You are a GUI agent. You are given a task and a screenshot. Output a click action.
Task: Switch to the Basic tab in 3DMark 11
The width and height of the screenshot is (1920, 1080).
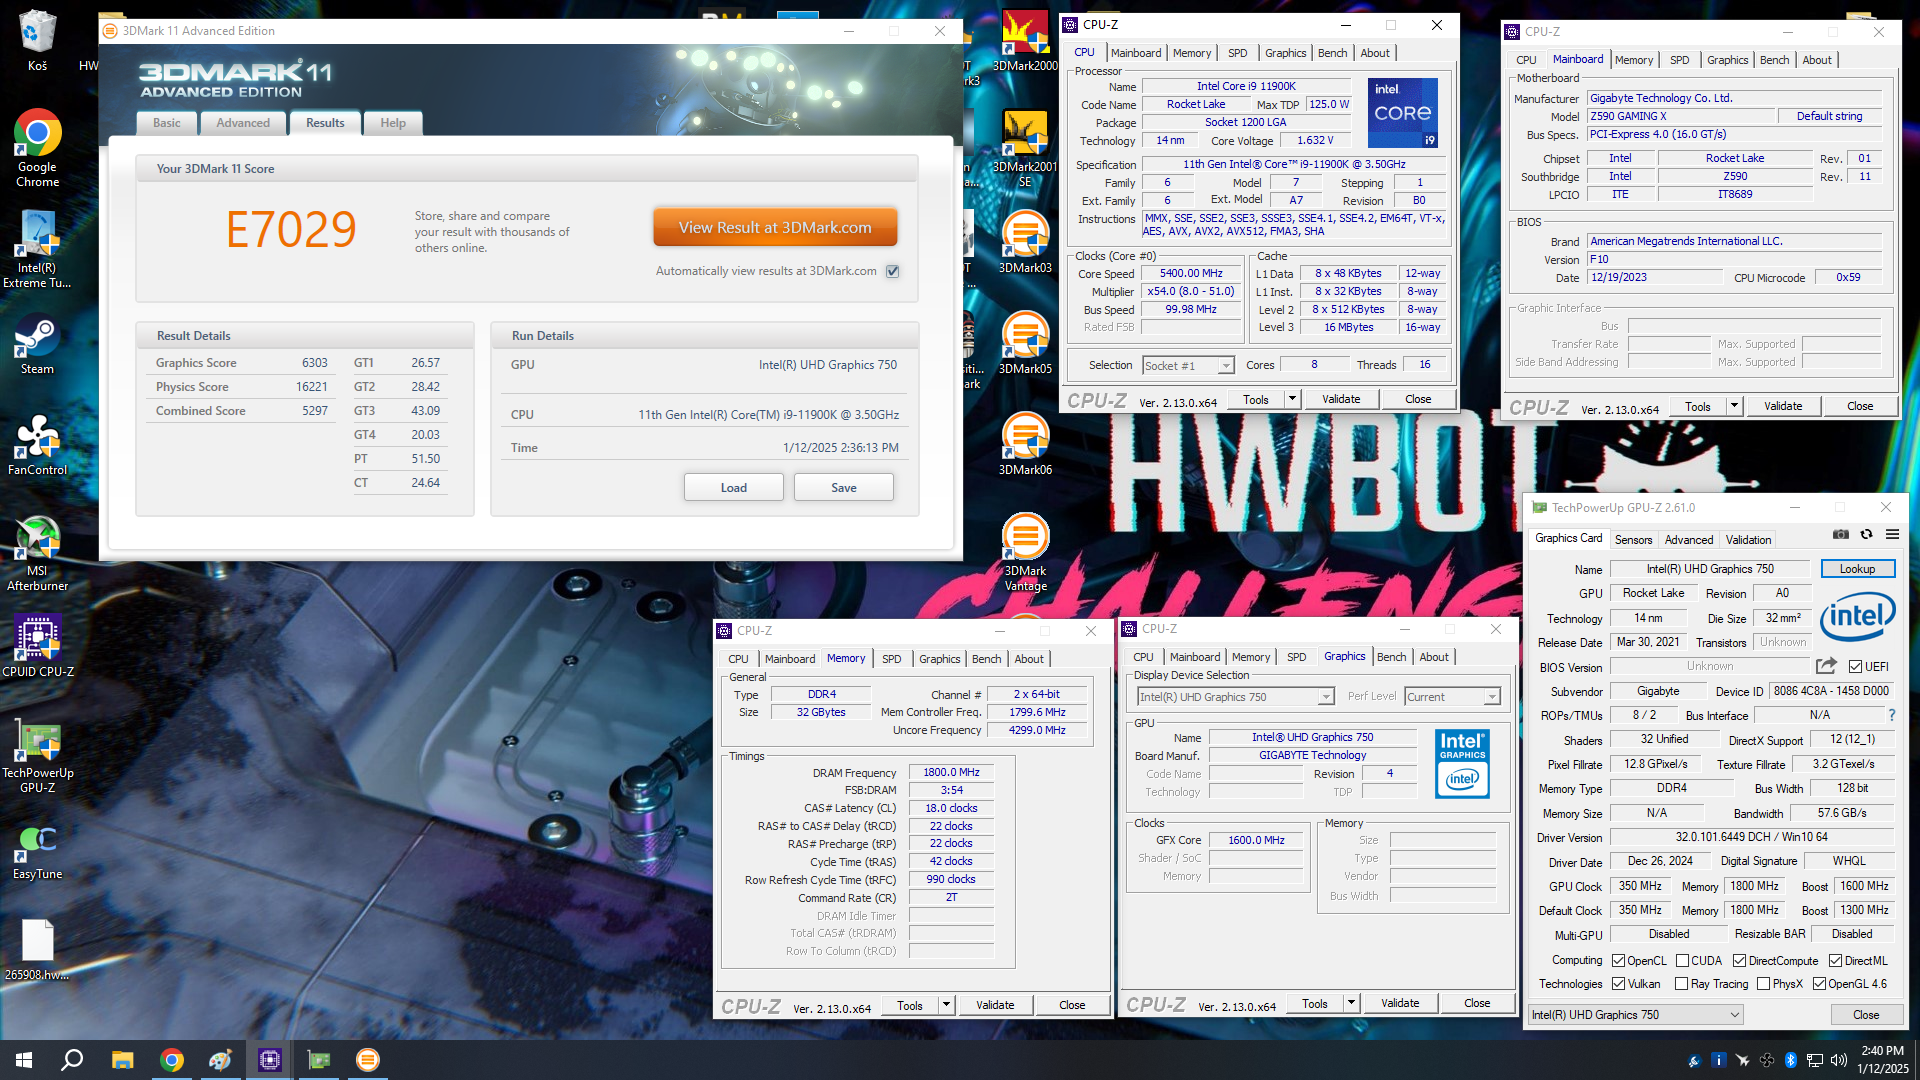tap(167, 123)
